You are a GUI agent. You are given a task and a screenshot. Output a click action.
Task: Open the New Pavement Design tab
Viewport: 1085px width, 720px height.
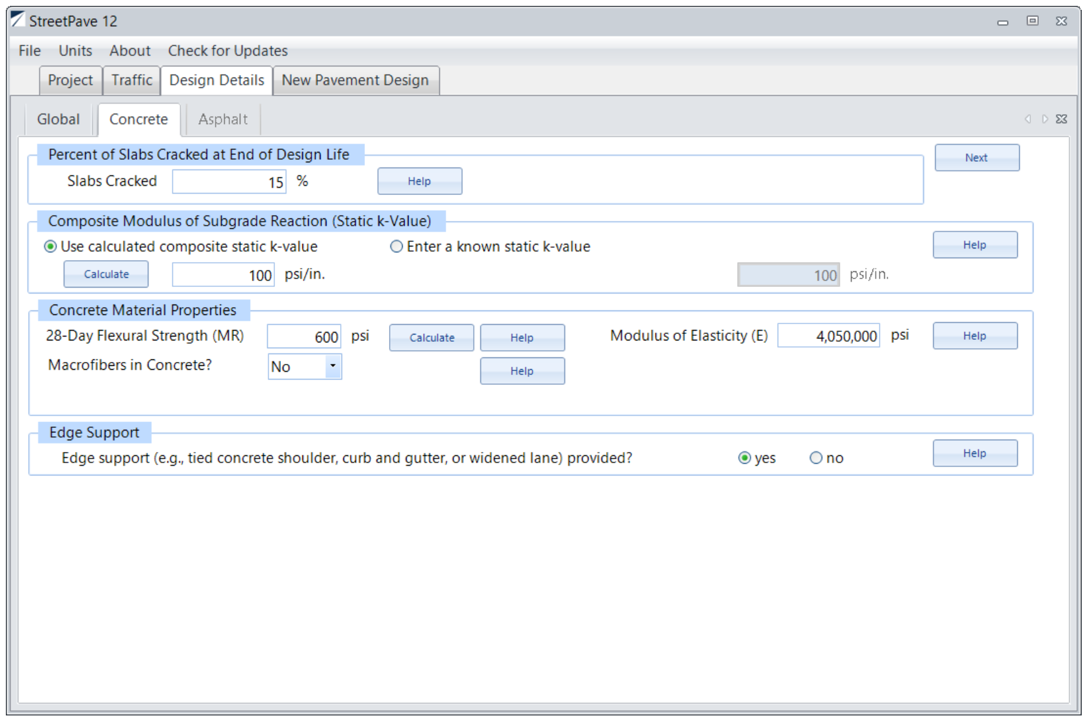[x=355, y=80]
